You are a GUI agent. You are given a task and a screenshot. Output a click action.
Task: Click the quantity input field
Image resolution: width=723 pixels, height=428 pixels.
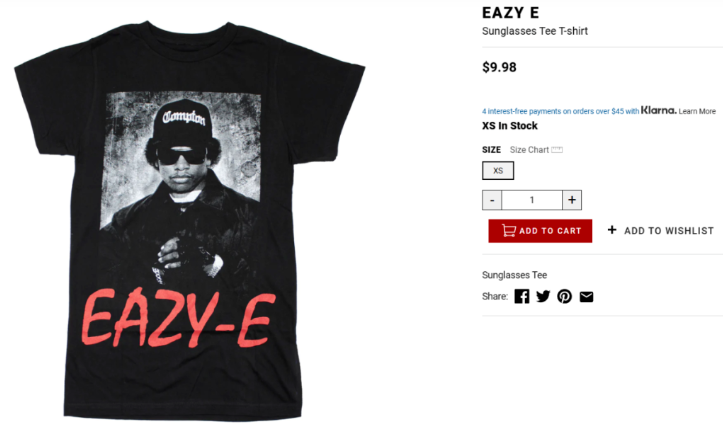532,200
